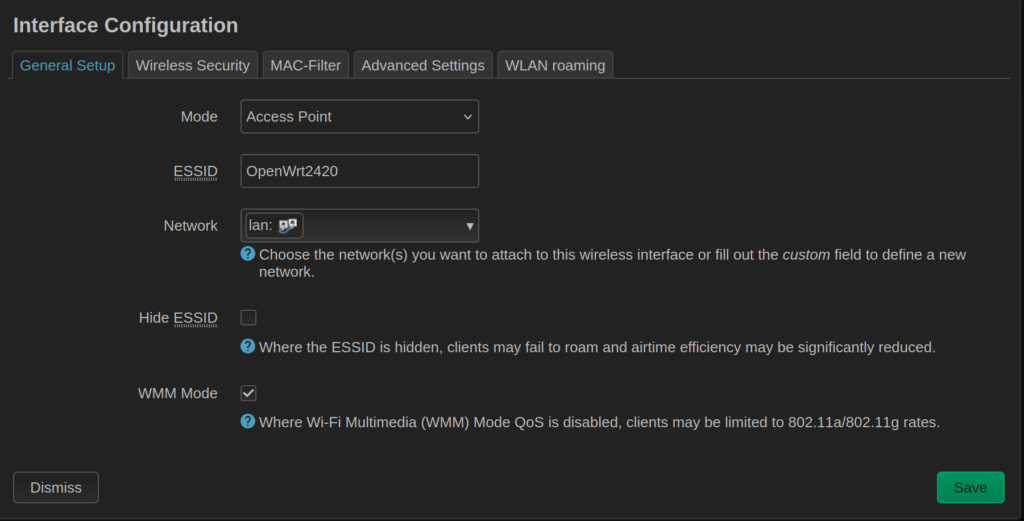Click help icon beside hidden ESSID warning
Screen dimensions: 1024x521
248,347
